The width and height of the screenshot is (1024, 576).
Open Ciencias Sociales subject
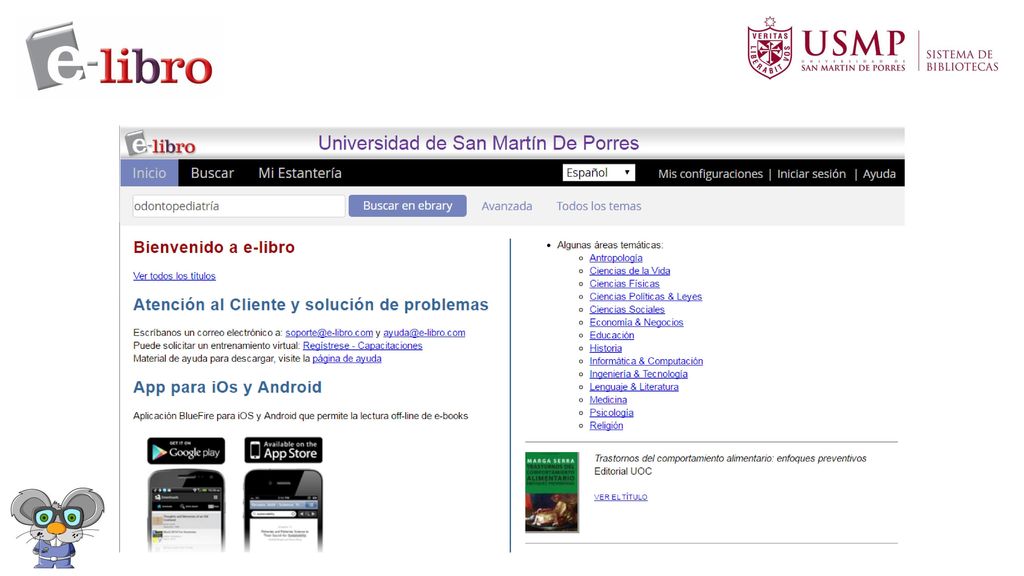coord(627,310)
